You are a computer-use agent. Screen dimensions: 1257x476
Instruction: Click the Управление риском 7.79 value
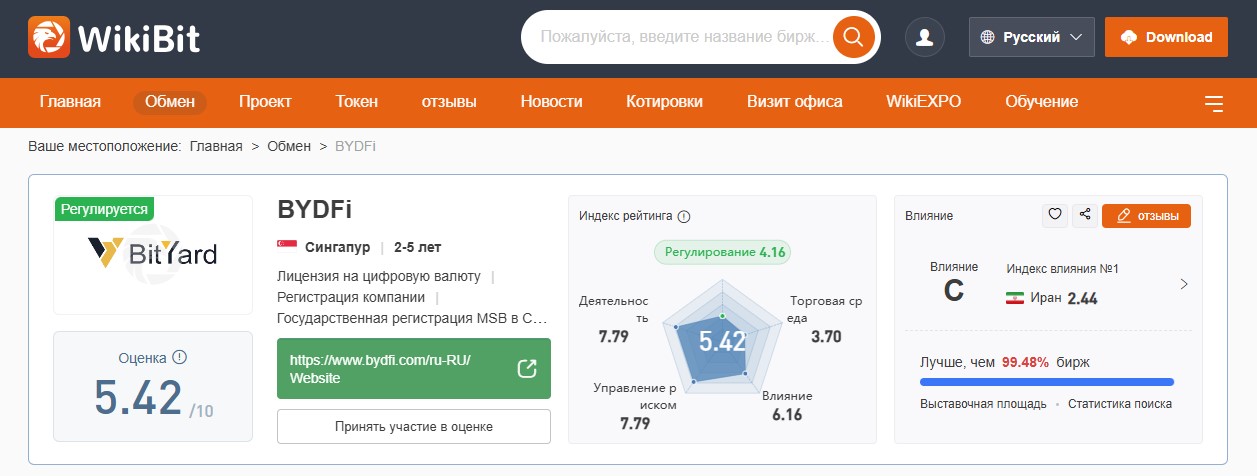coord(635,424)
